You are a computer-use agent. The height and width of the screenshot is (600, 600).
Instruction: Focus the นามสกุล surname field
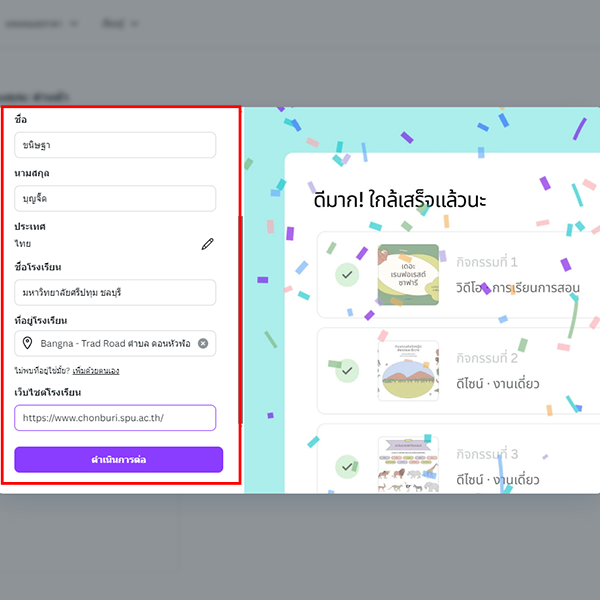coord(115,199)
